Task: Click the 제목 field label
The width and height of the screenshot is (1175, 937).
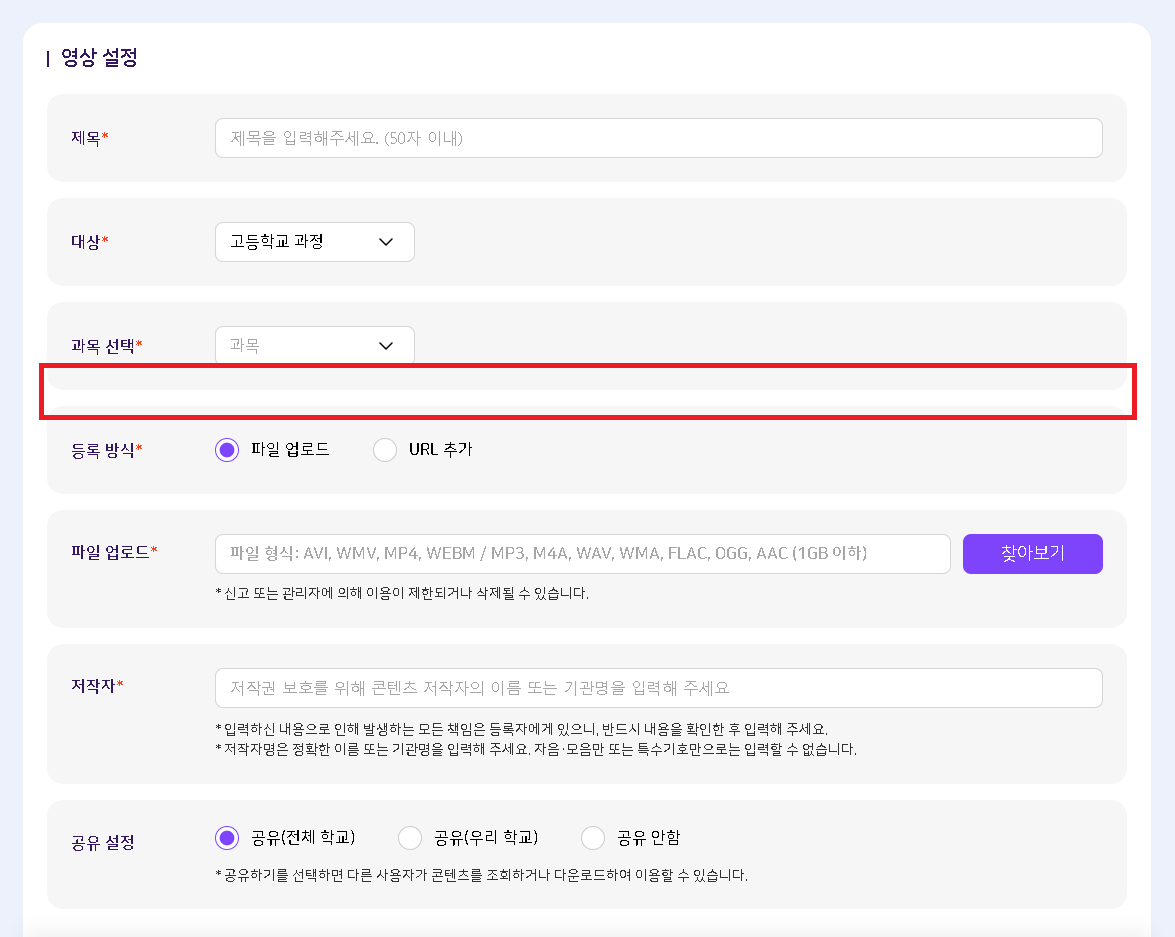Action: pyautogui.click(x=86, y=138)
